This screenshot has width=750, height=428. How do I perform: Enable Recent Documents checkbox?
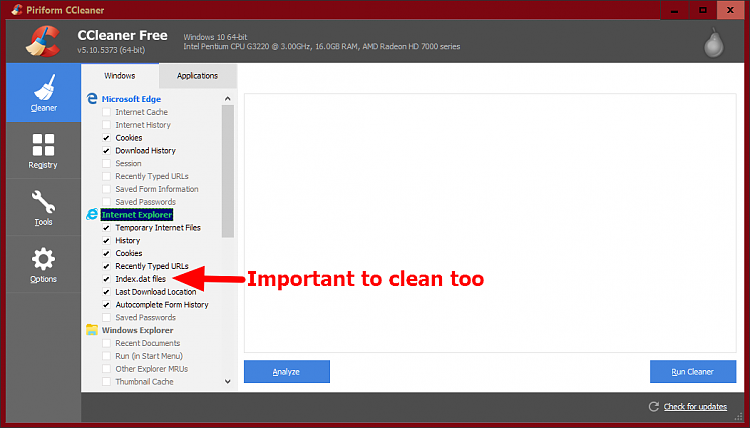click(x=106, y=343)
